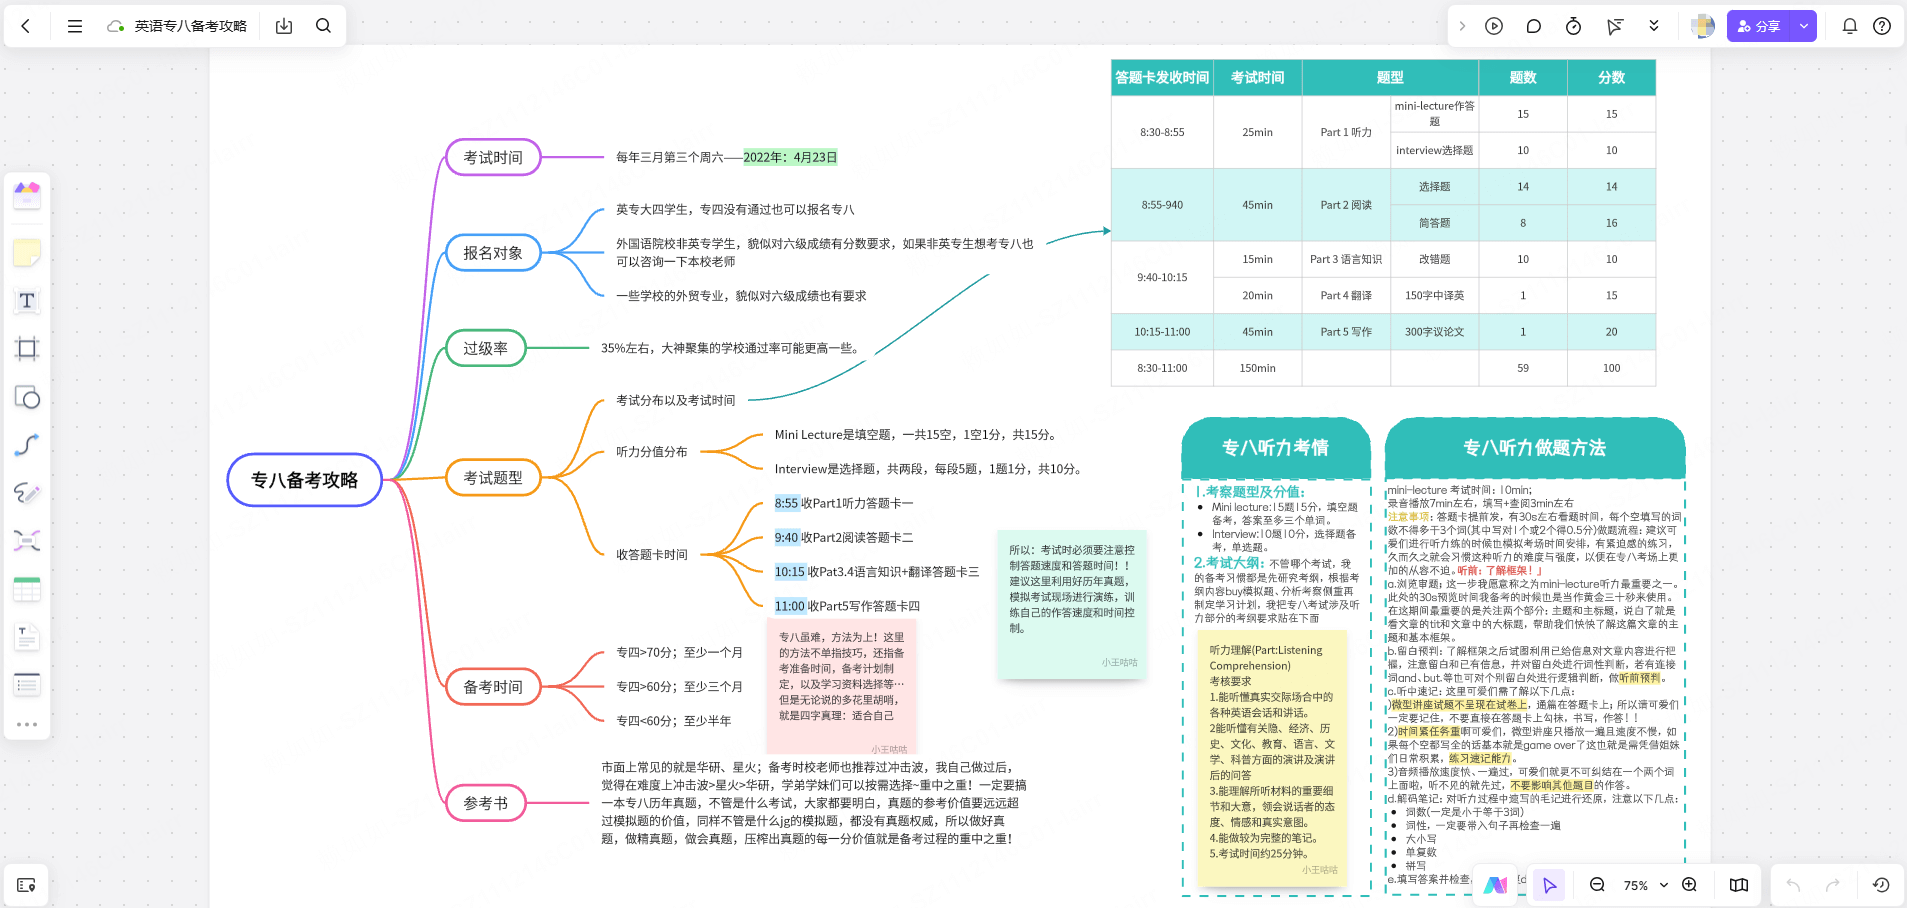Screen dimensions: 1907x908
Task: Click the undo arrow
Action: click(x=1793, y=885)
